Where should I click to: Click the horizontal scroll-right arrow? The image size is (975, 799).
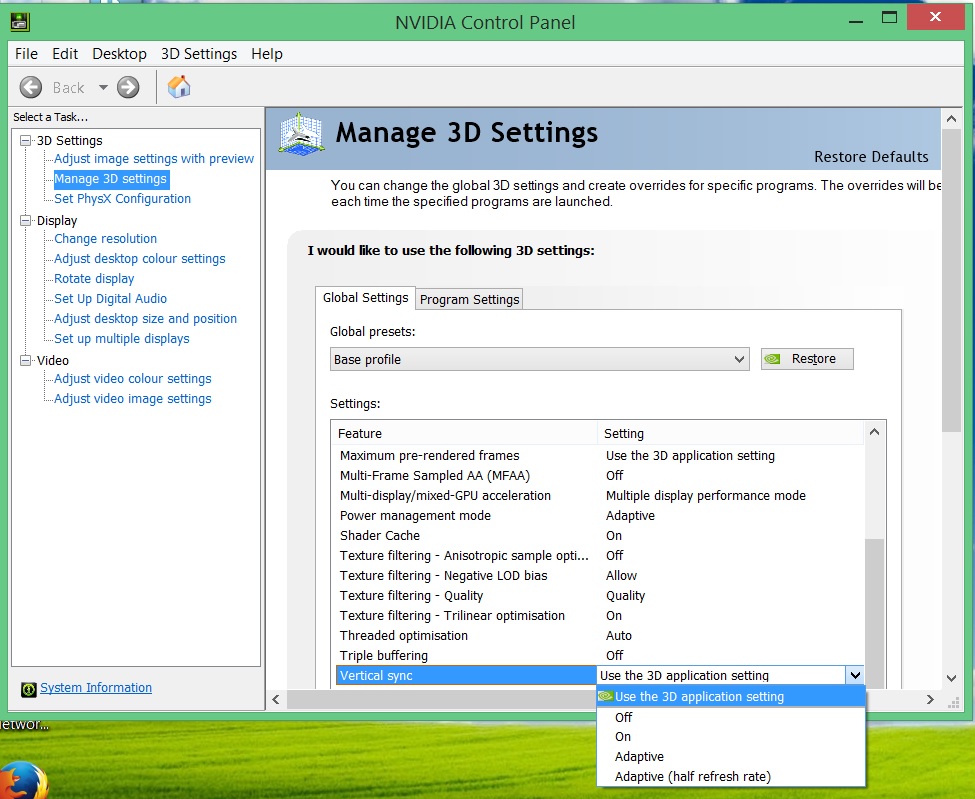[x=930, y=700]
